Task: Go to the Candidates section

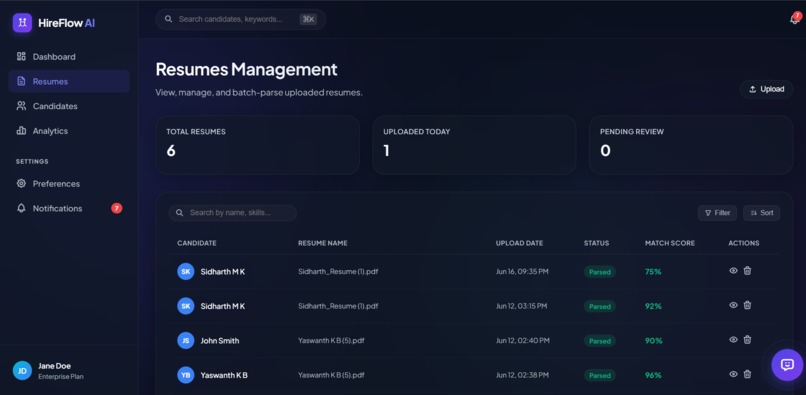Action: click(x=69, y=106)
